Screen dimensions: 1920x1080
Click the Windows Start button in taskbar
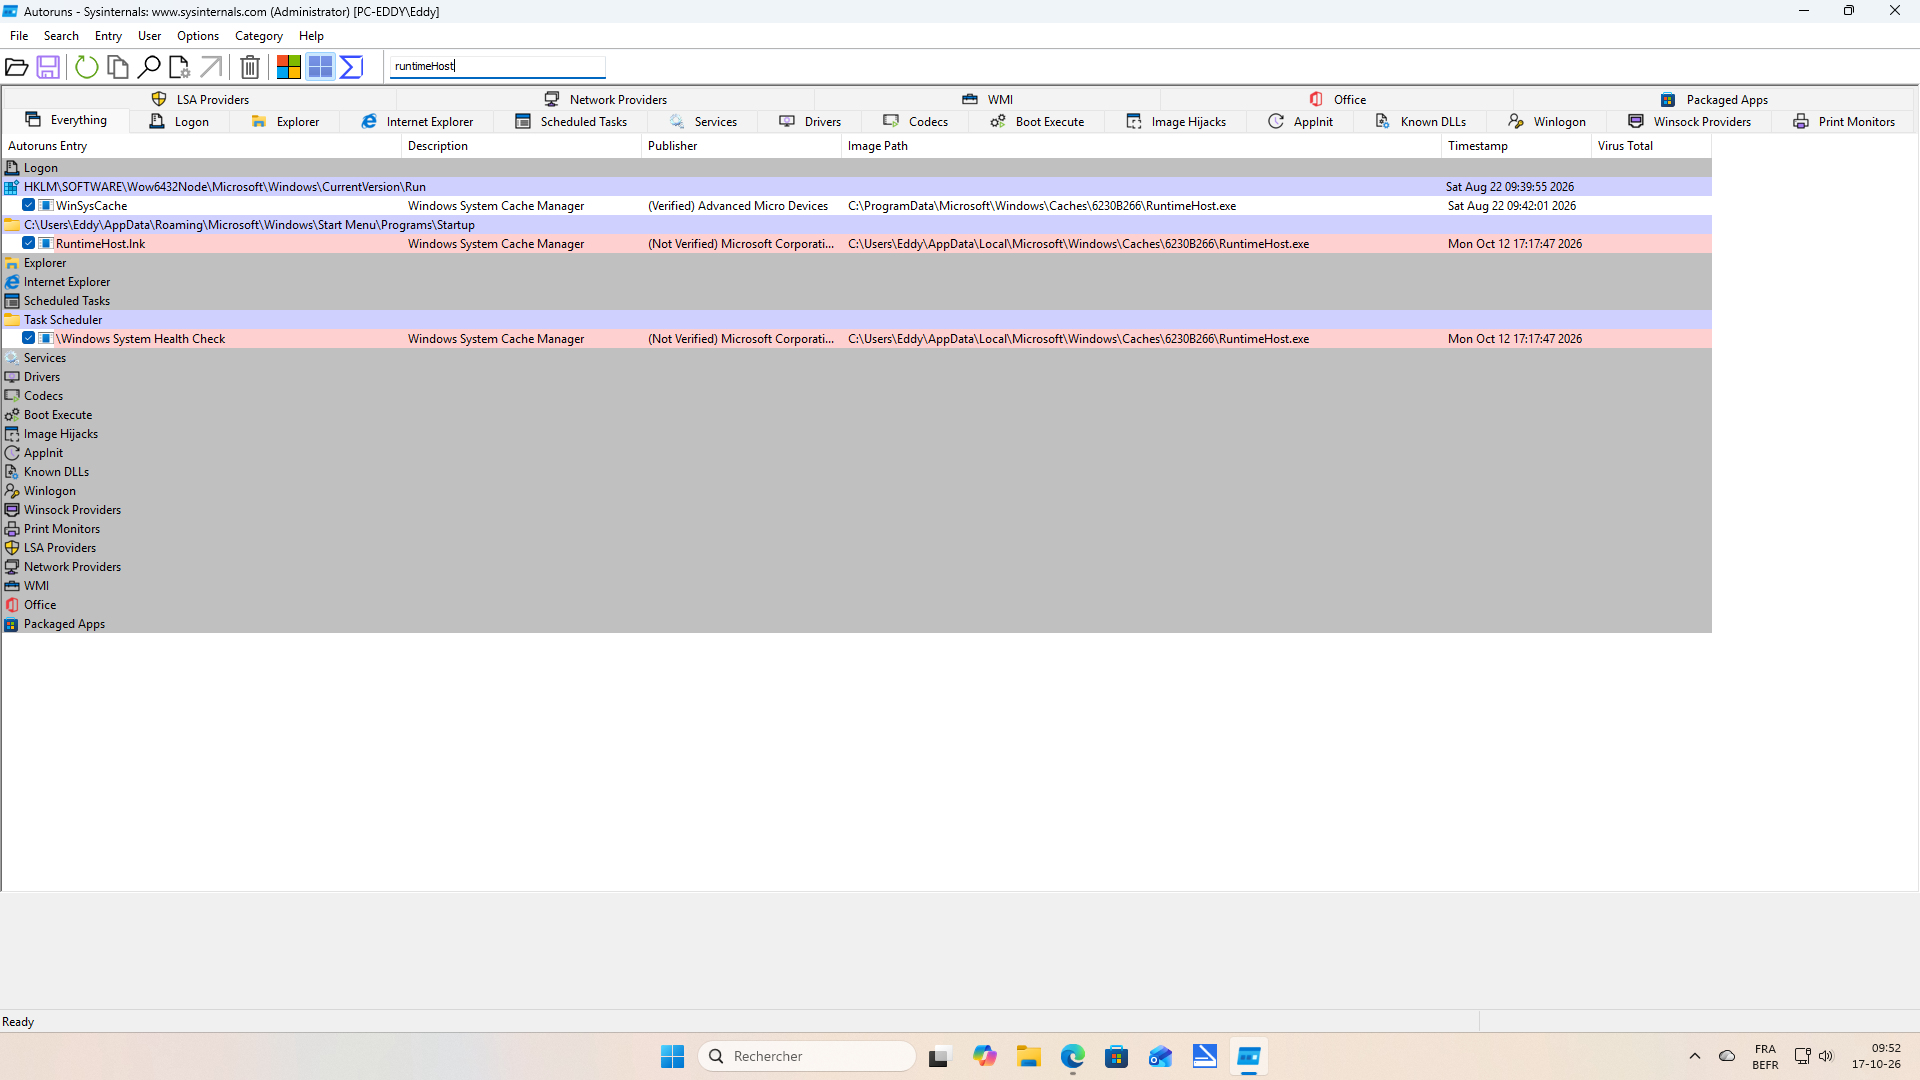pyautogui.click(x=672, y=1056)
